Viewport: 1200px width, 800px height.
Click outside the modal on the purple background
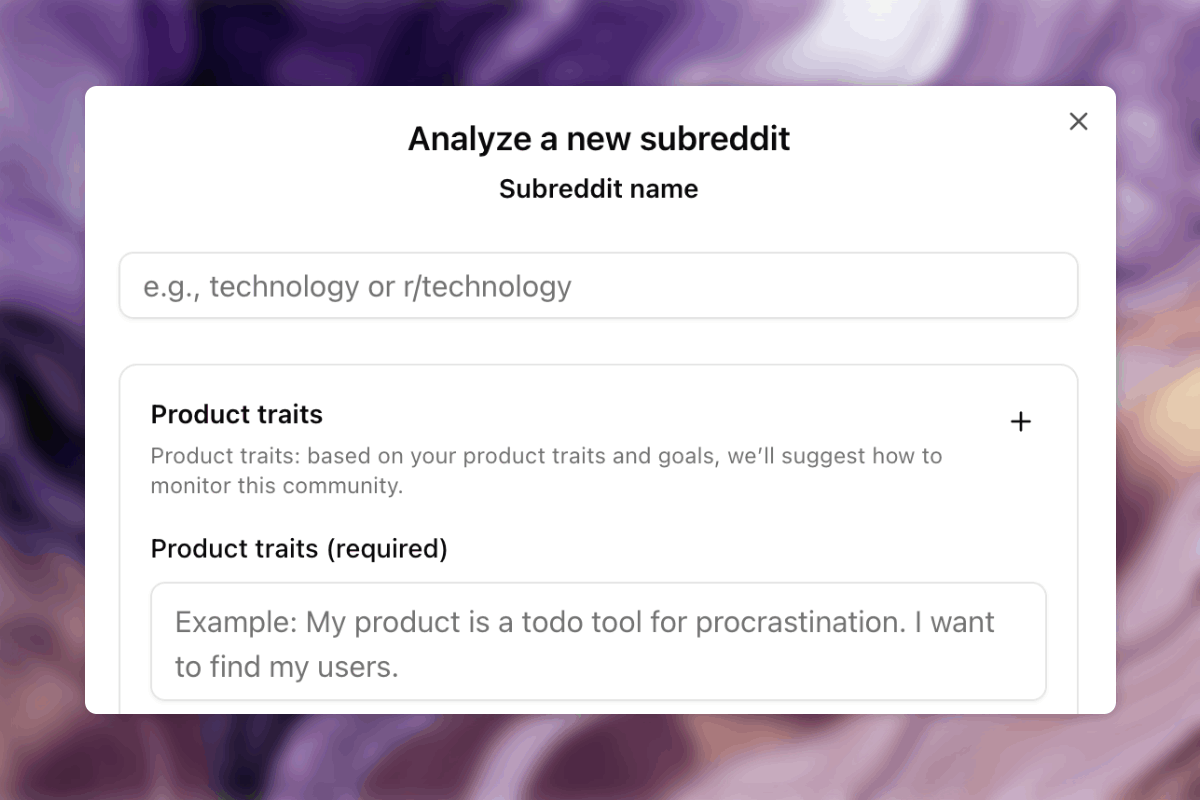(40, 400)
